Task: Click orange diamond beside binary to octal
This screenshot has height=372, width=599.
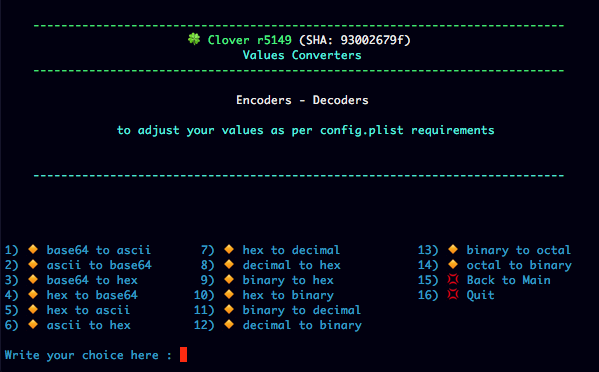Action: tap(453, 250)
